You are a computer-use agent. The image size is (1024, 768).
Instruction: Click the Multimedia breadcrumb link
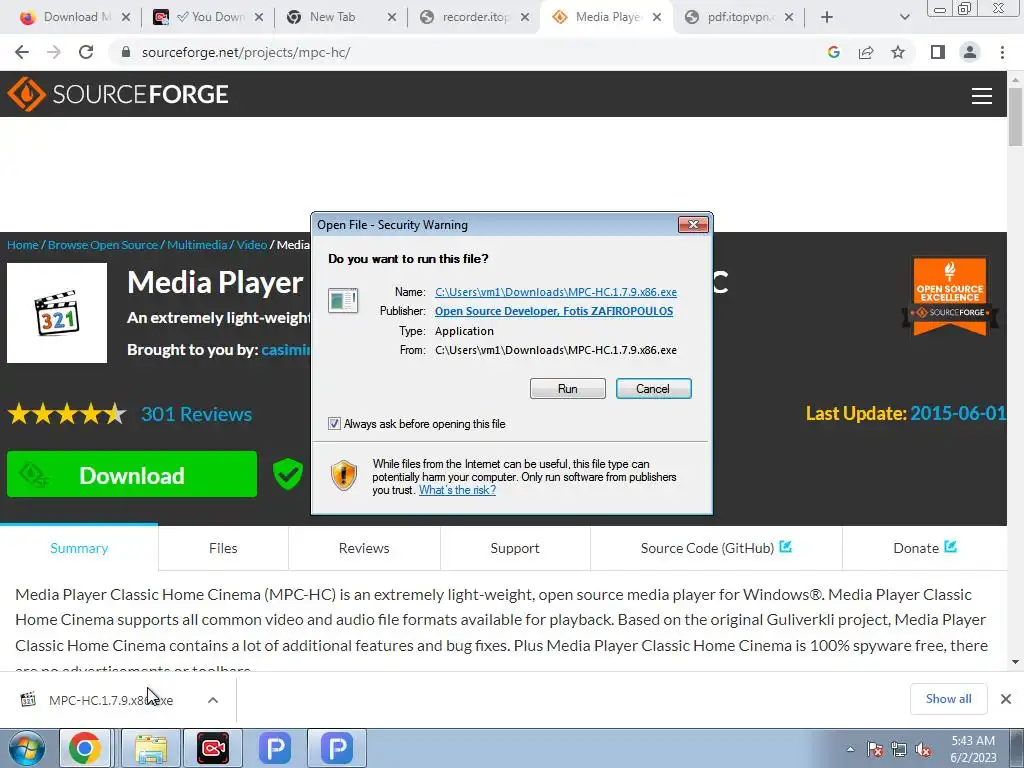click(197, 245)
